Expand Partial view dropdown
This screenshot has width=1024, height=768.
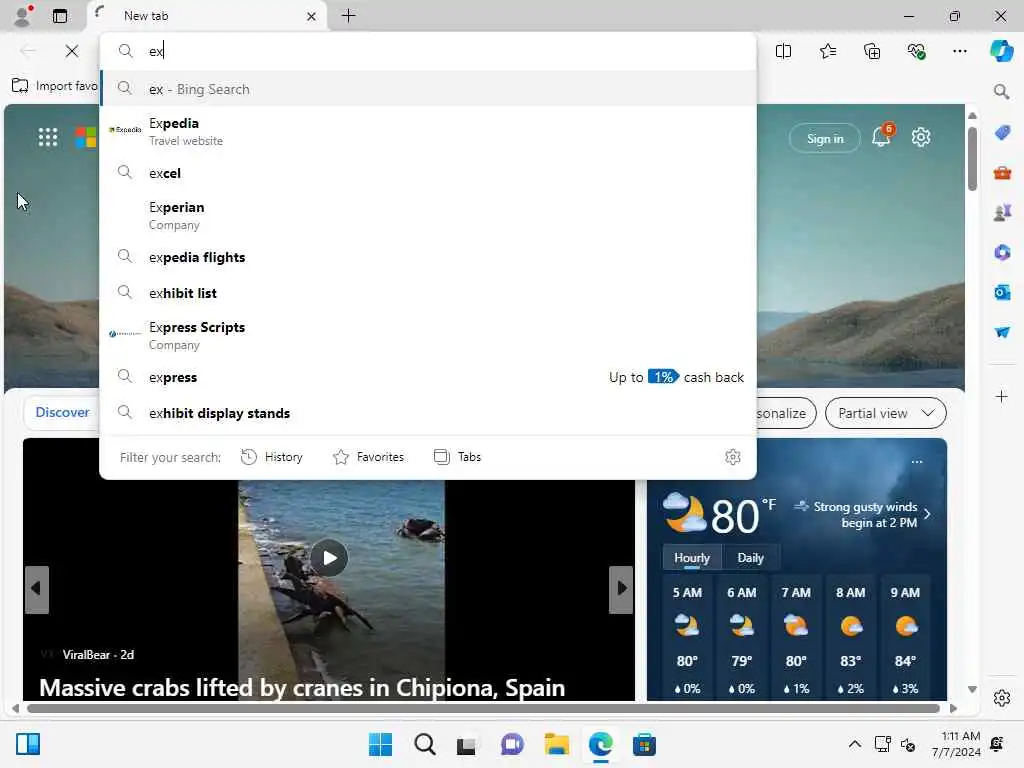pyautogui.click(x=886, y=413)
